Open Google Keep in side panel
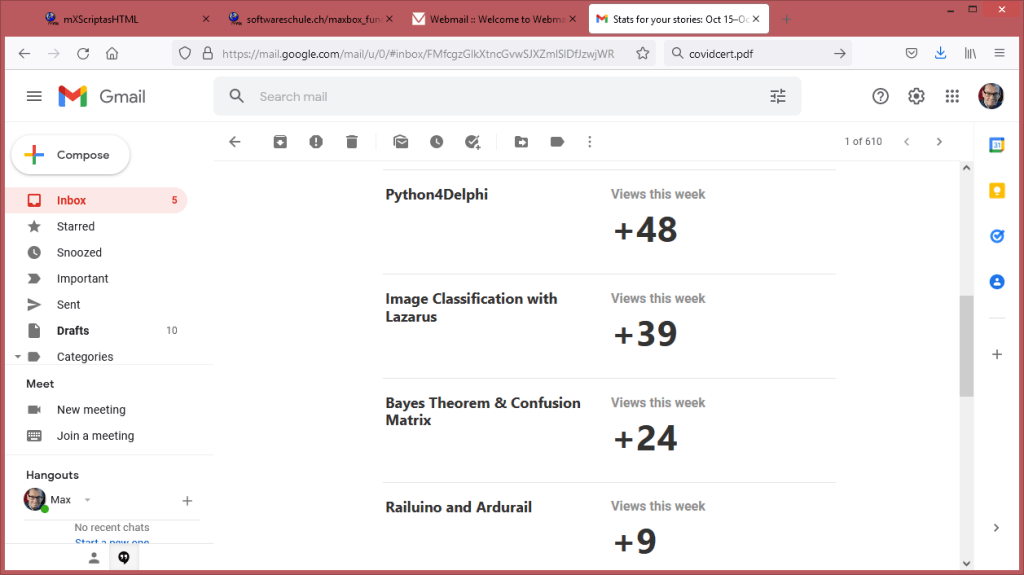The image size is (1024, 575). [997, 191]
